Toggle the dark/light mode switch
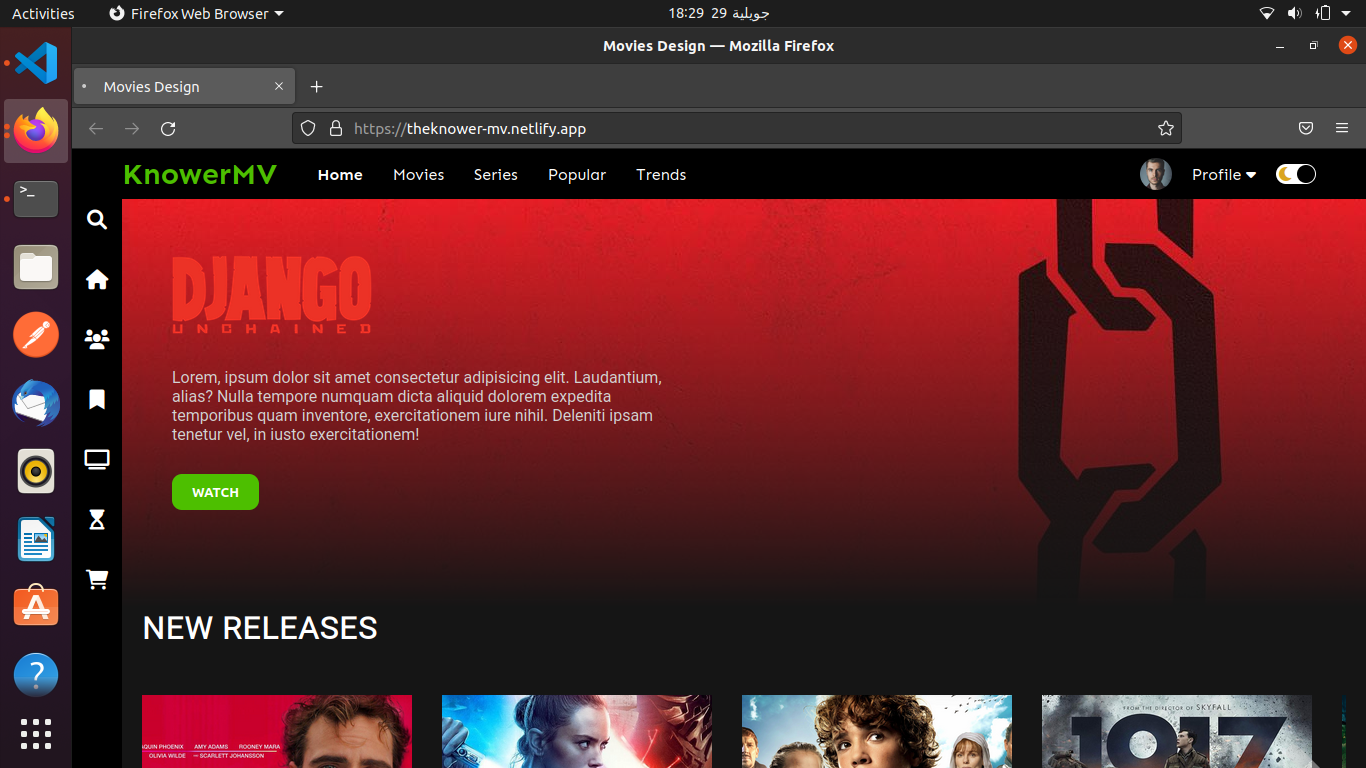The width and height of the screenshot is (1366, 768). pyautogui.click(x=1295, y=174)
